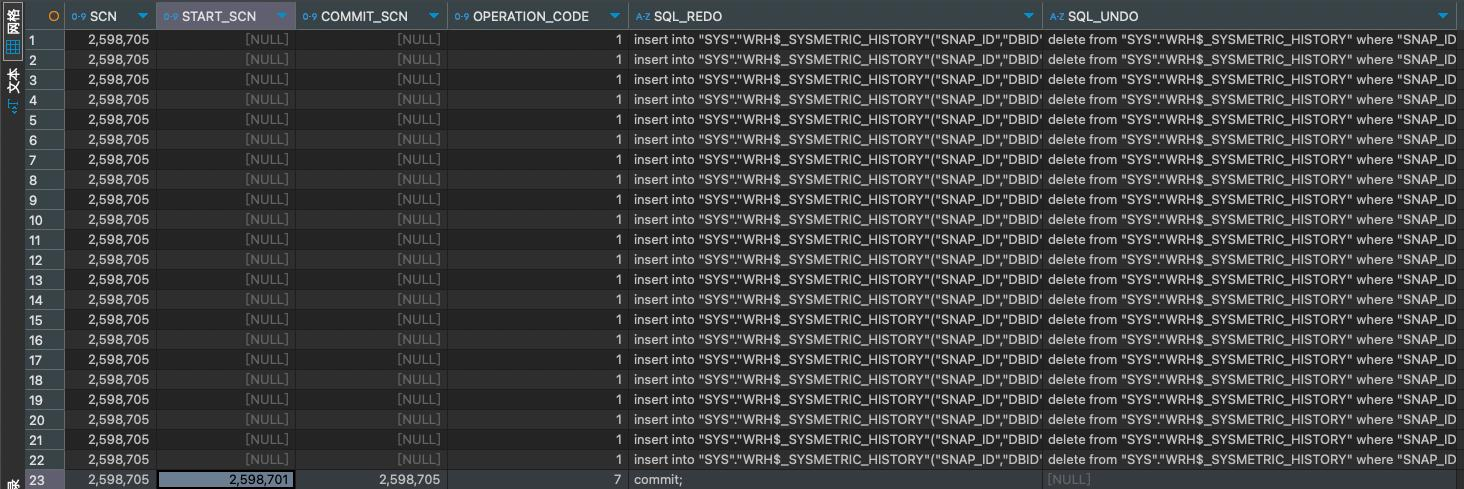Select row number 17 header
Screen dimensions: 1464x489
(x=45, y=360)
